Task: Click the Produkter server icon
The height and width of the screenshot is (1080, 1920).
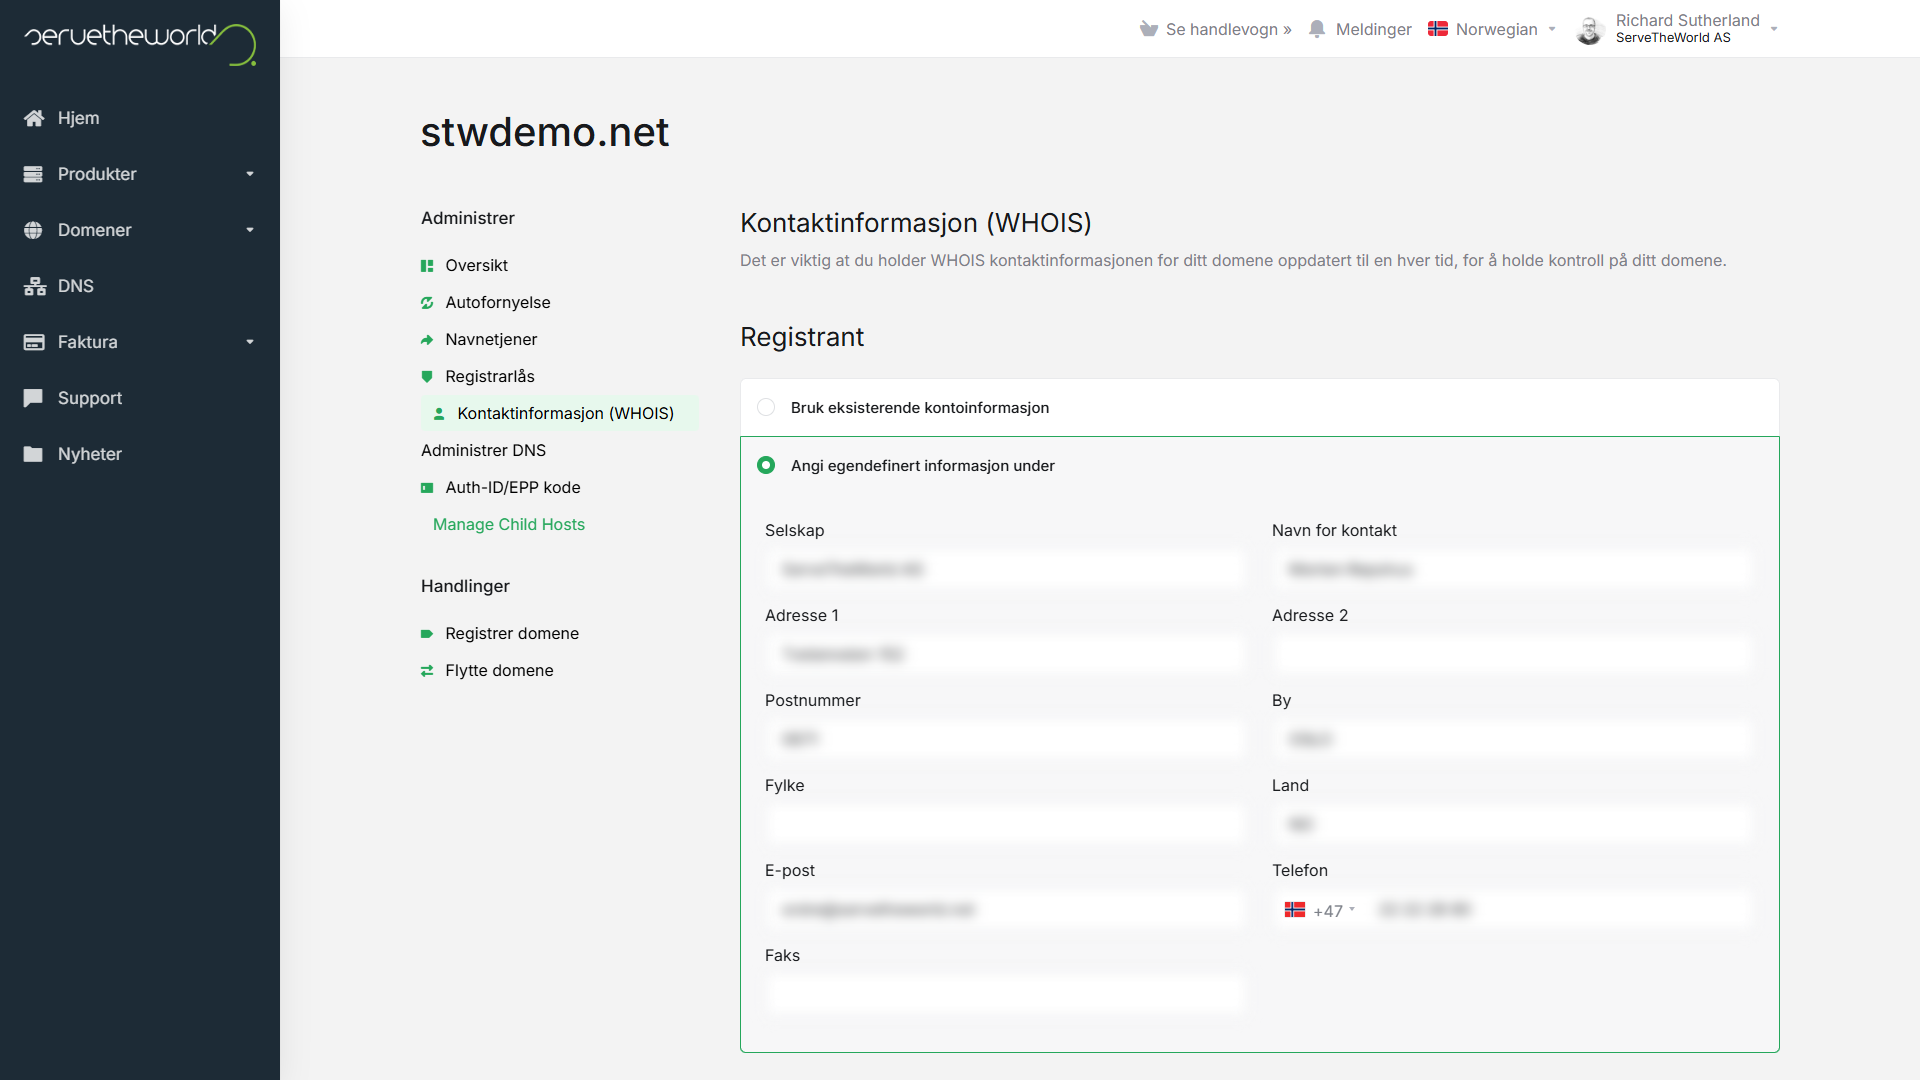Action: (33, 174)
